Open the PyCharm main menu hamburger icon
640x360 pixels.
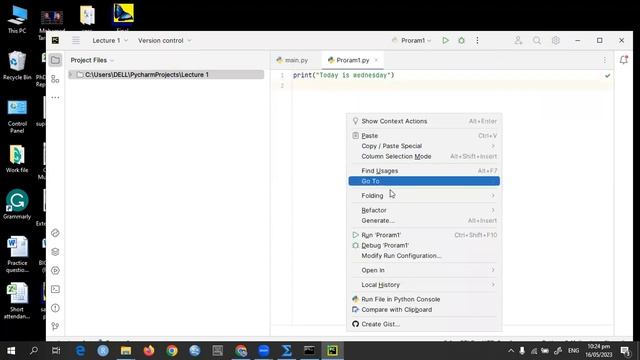(76, 40)
